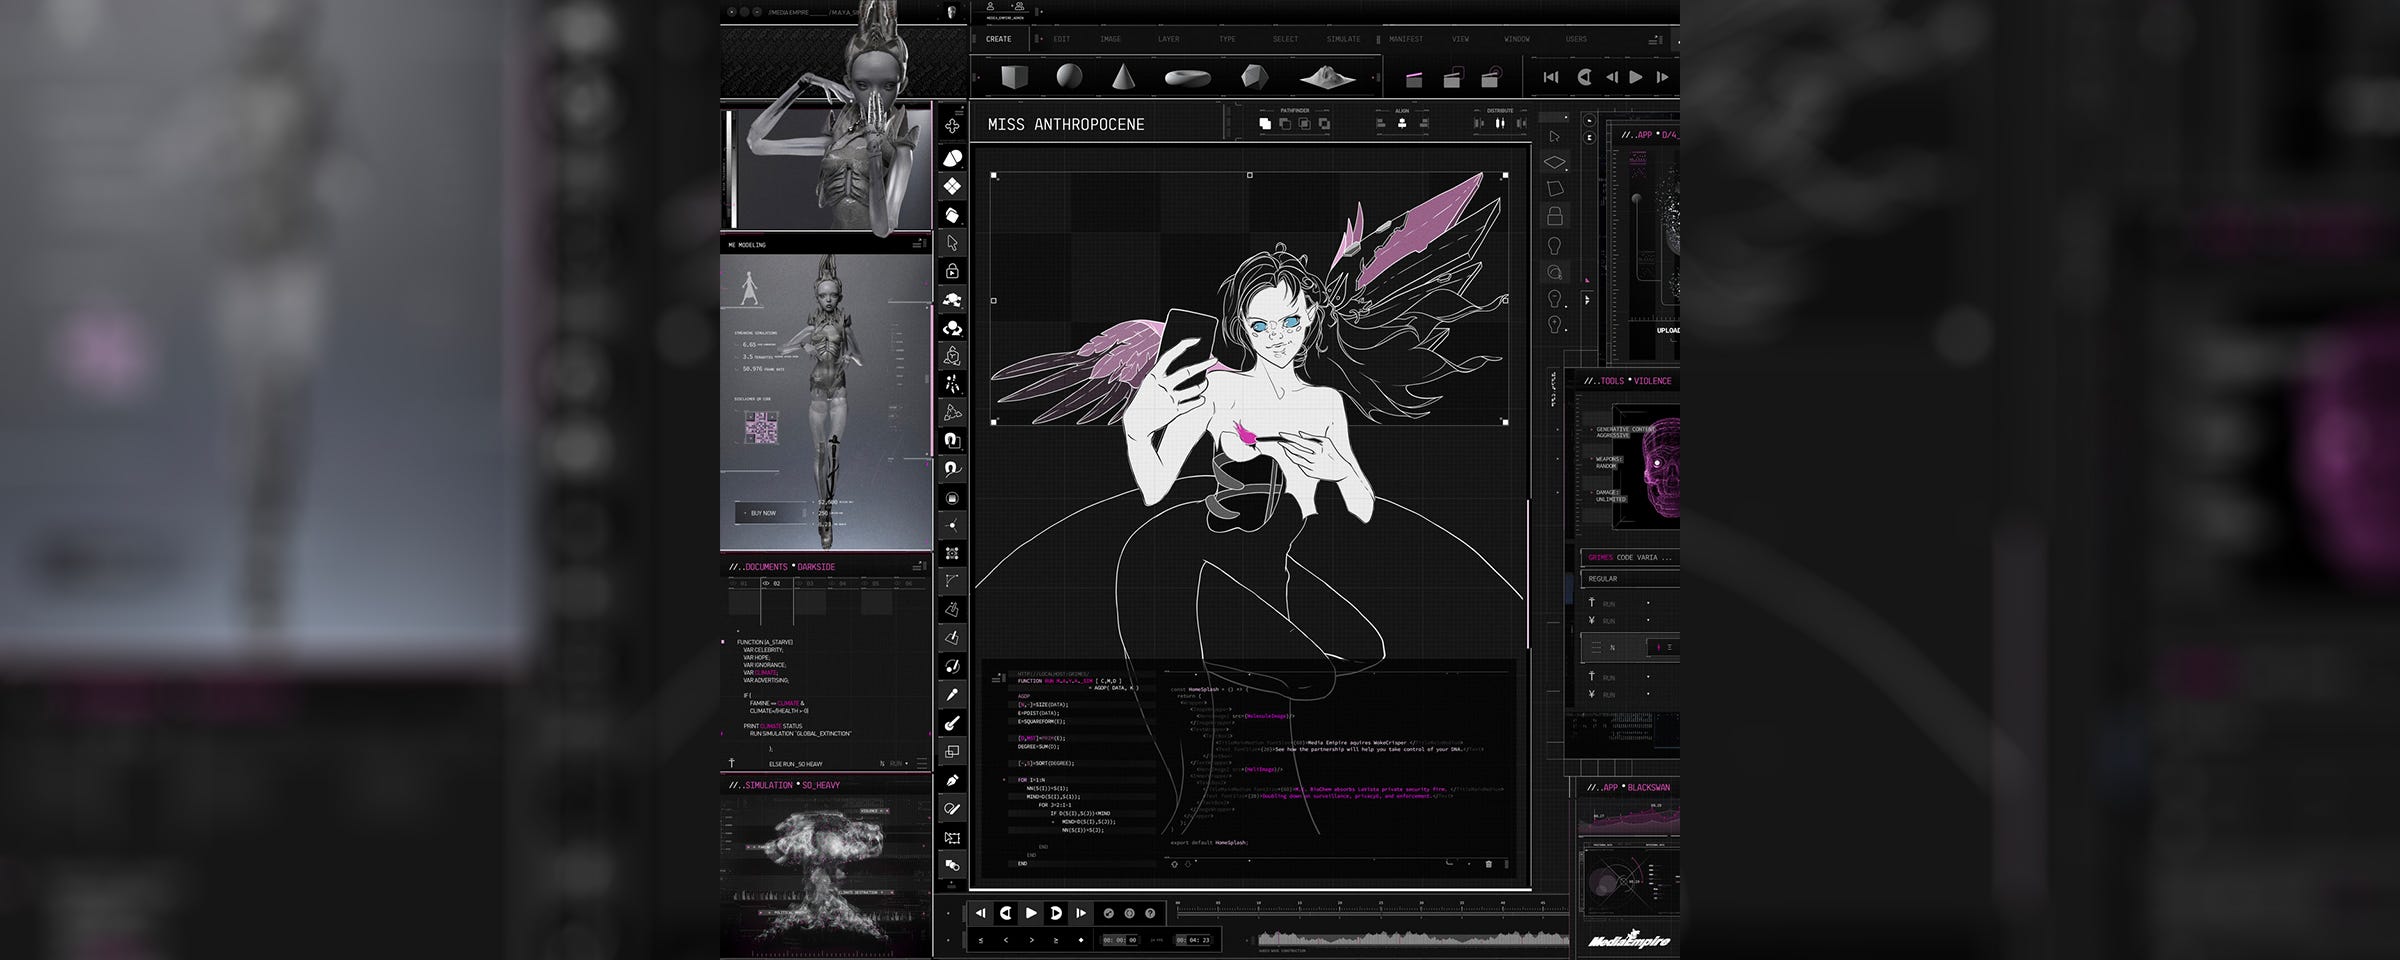The height and width of the screenshot is (960, 2400).
Task: Select the cube primitive shape
Action: (x=1014, y=77)
